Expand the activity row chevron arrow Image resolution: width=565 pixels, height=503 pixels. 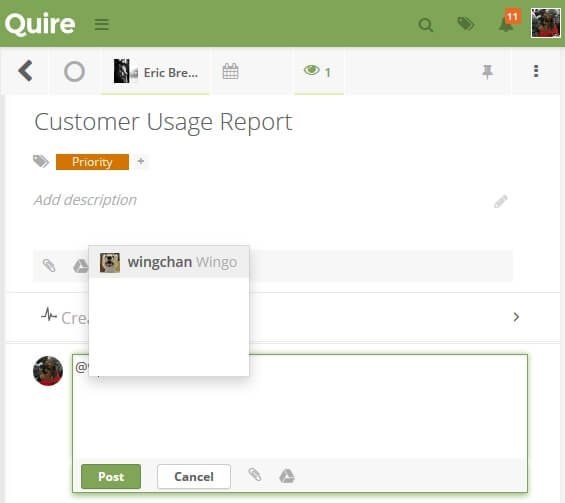[x=516, y=317]
